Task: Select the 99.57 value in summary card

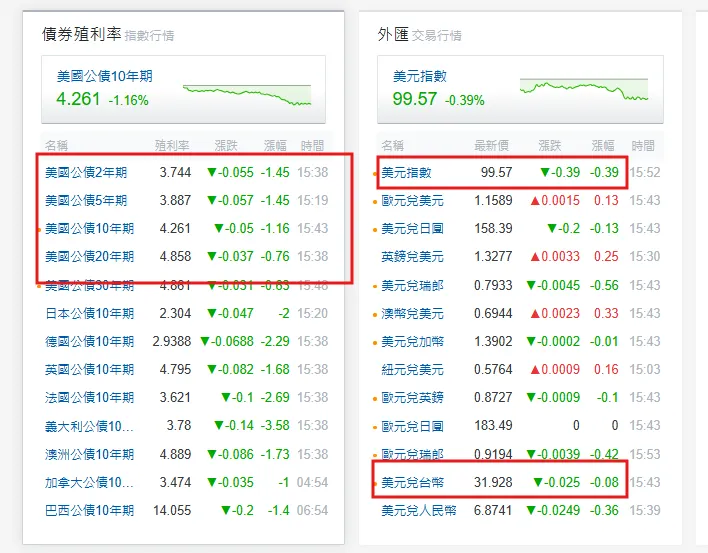Action: (x=415, y=99)
